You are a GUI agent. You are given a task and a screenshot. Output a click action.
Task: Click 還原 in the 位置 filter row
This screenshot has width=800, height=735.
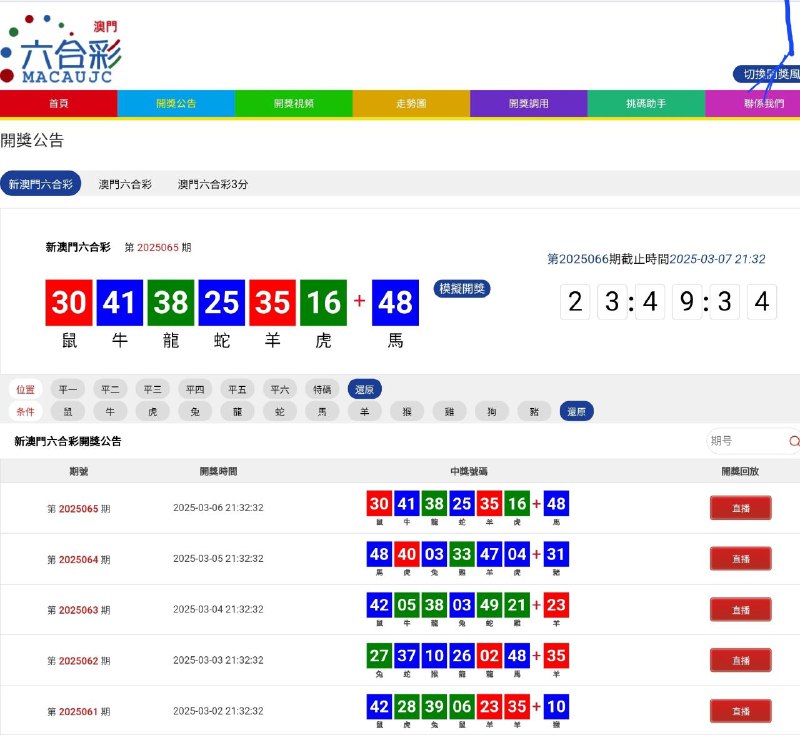tap(364, 390)
